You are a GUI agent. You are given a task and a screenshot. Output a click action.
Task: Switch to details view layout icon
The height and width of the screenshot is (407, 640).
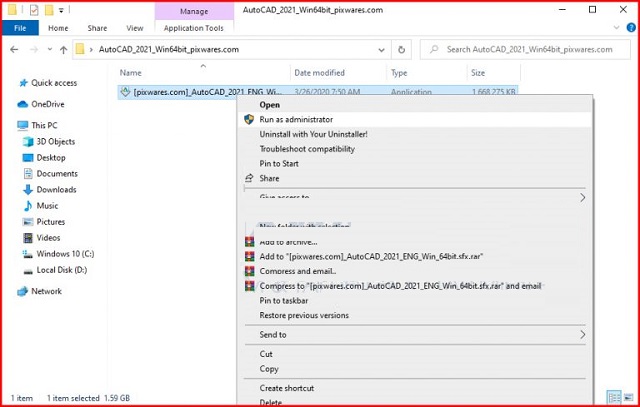(613, 397)
